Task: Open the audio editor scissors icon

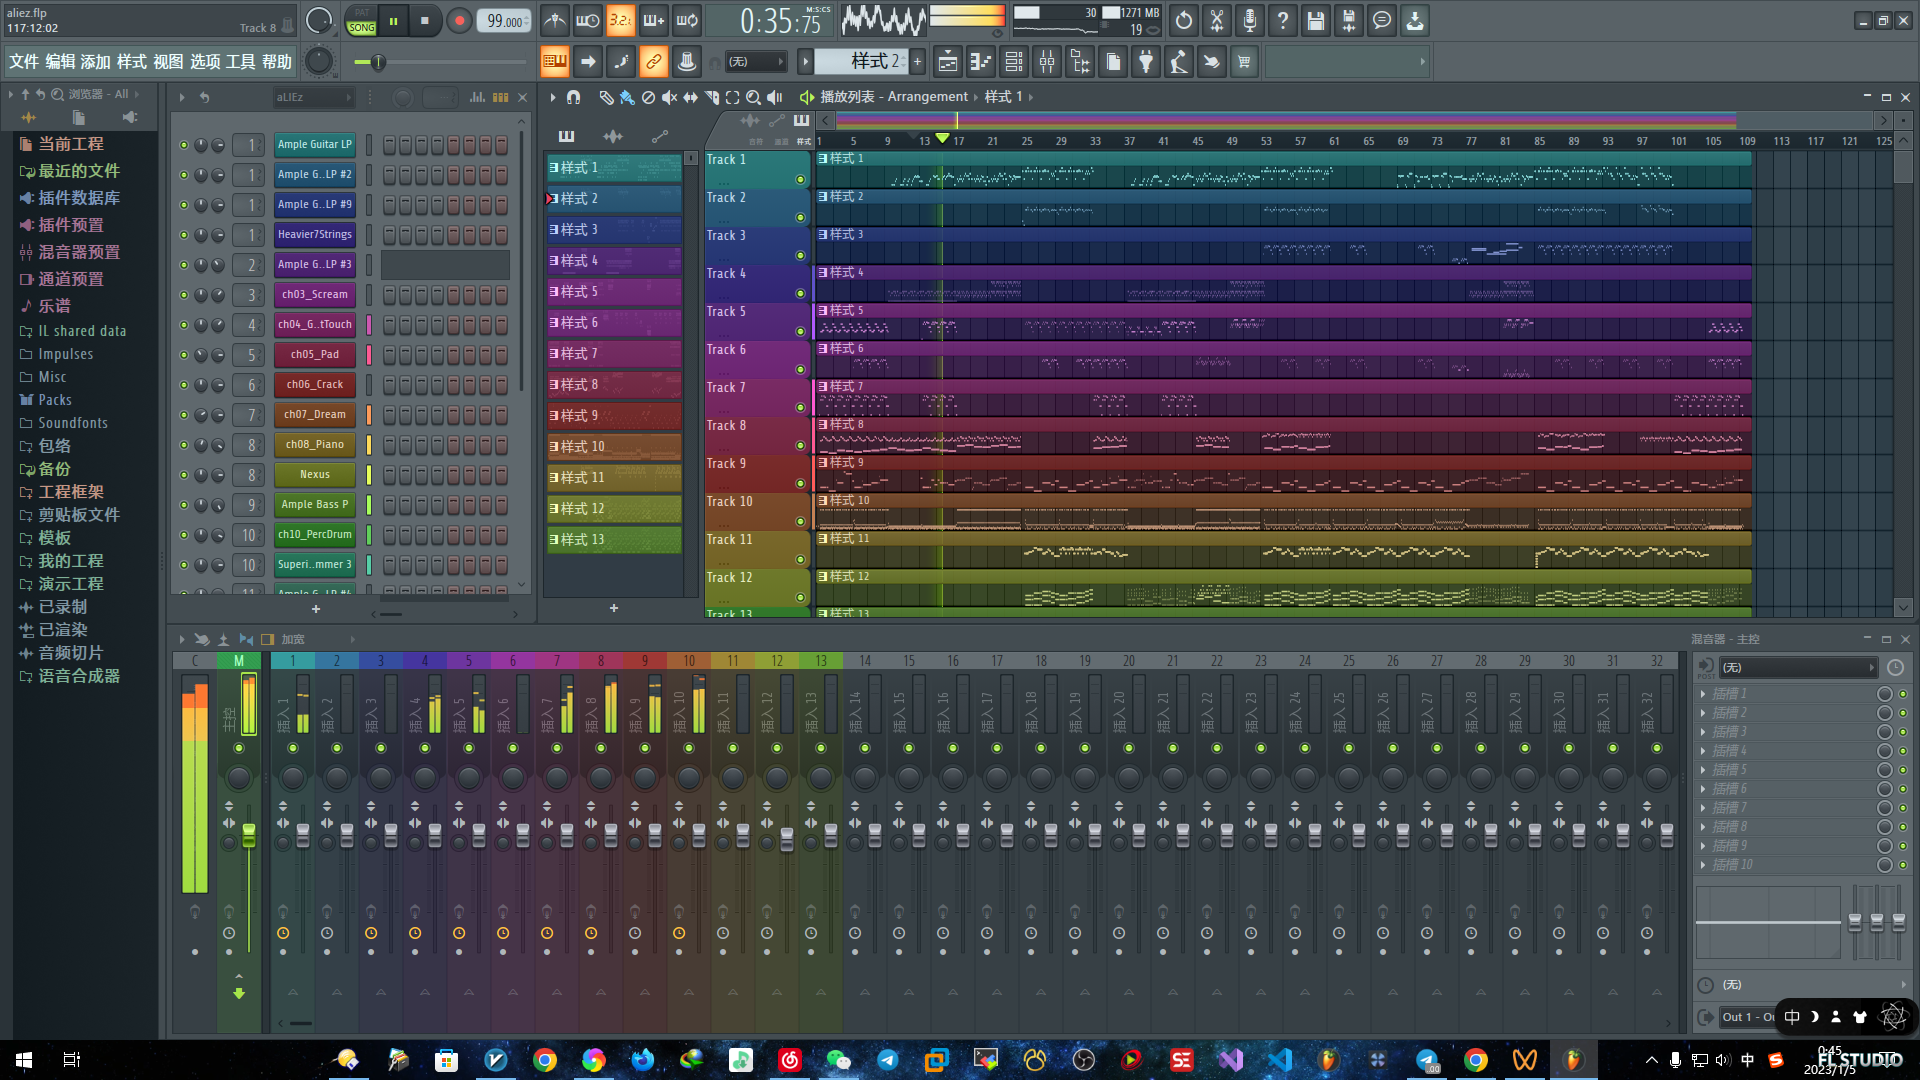Action: (1217, 21)
